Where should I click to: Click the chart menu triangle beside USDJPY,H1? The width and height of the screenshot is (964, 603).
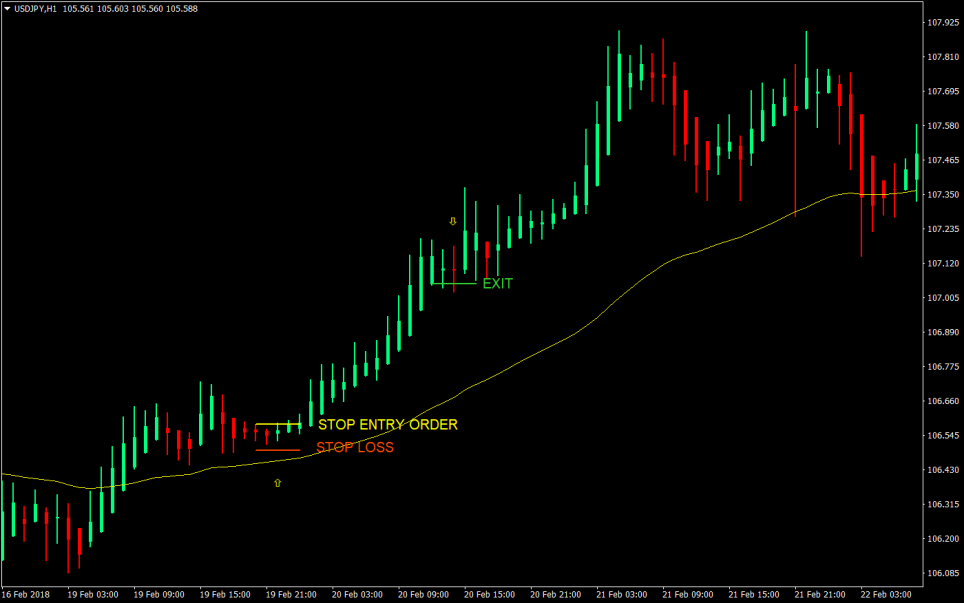pyautogui.click(x=7, y=9)
